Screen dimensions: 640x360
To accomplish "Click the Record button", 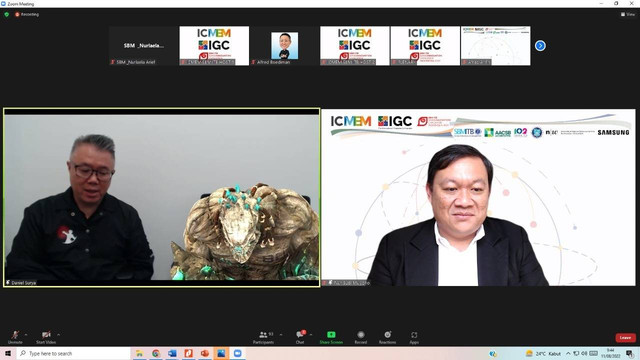I will pos(361,337).
